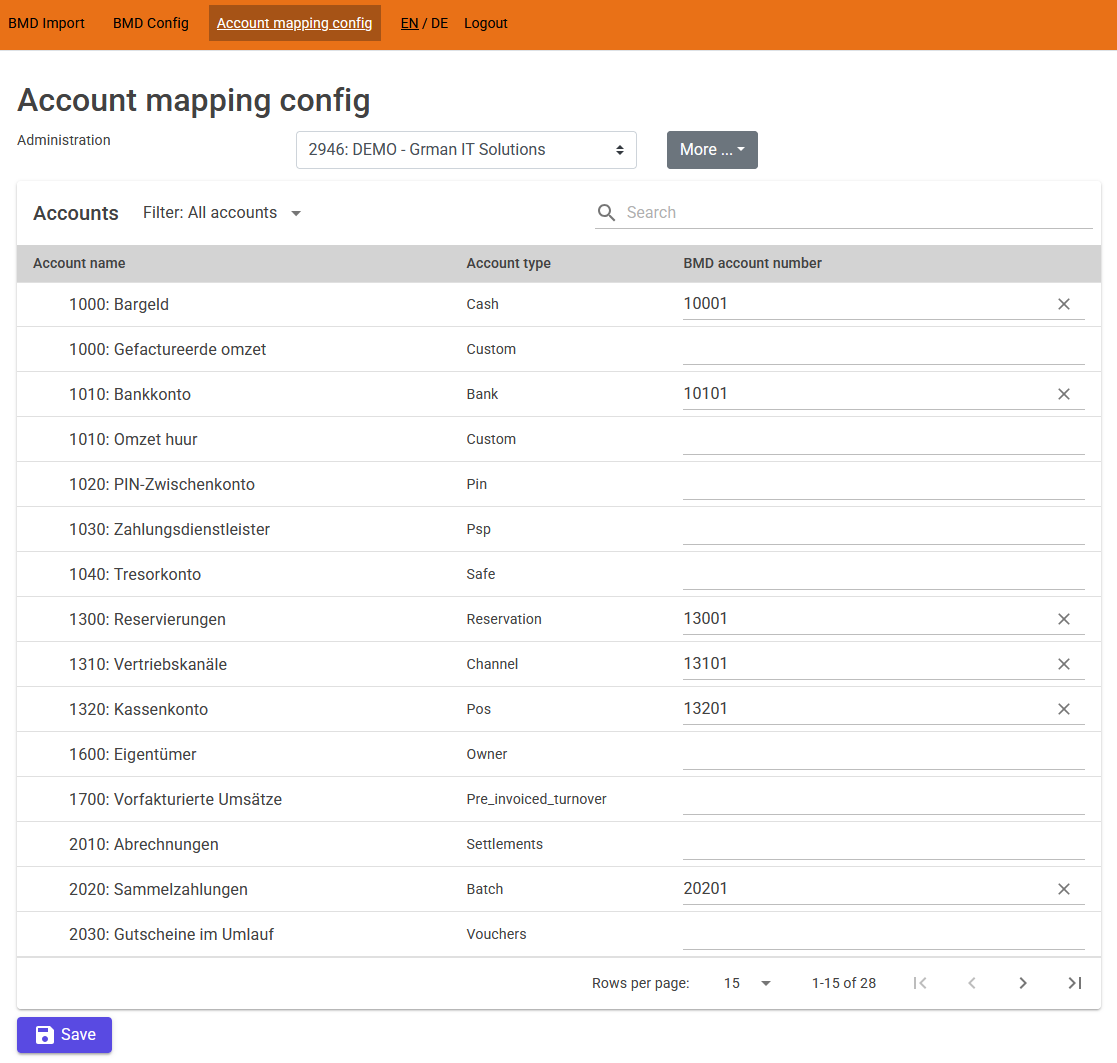The height and width of the screenshot is (1063, 1117).
Task: Switch language to EN
Action: coord(409,23)
